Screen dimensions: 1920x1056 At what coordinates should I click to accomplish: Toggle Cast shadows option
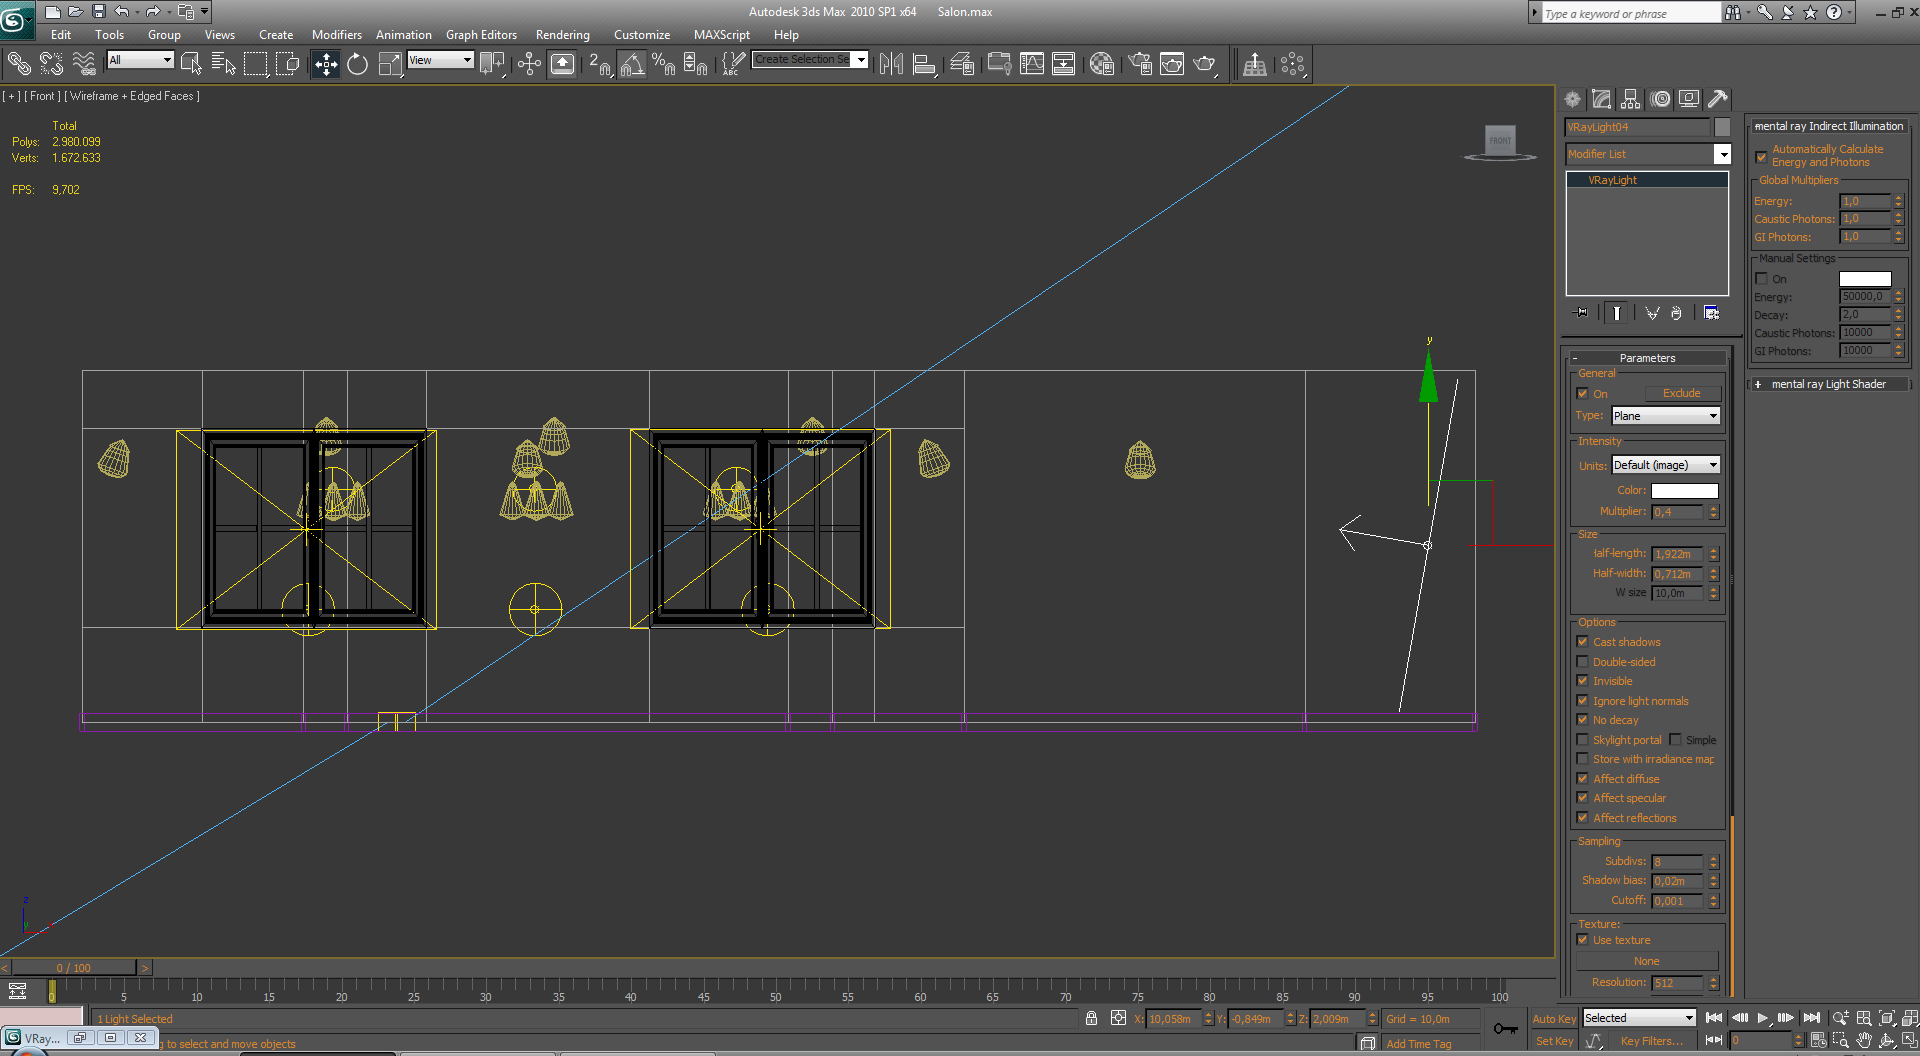coord(1582,642)
